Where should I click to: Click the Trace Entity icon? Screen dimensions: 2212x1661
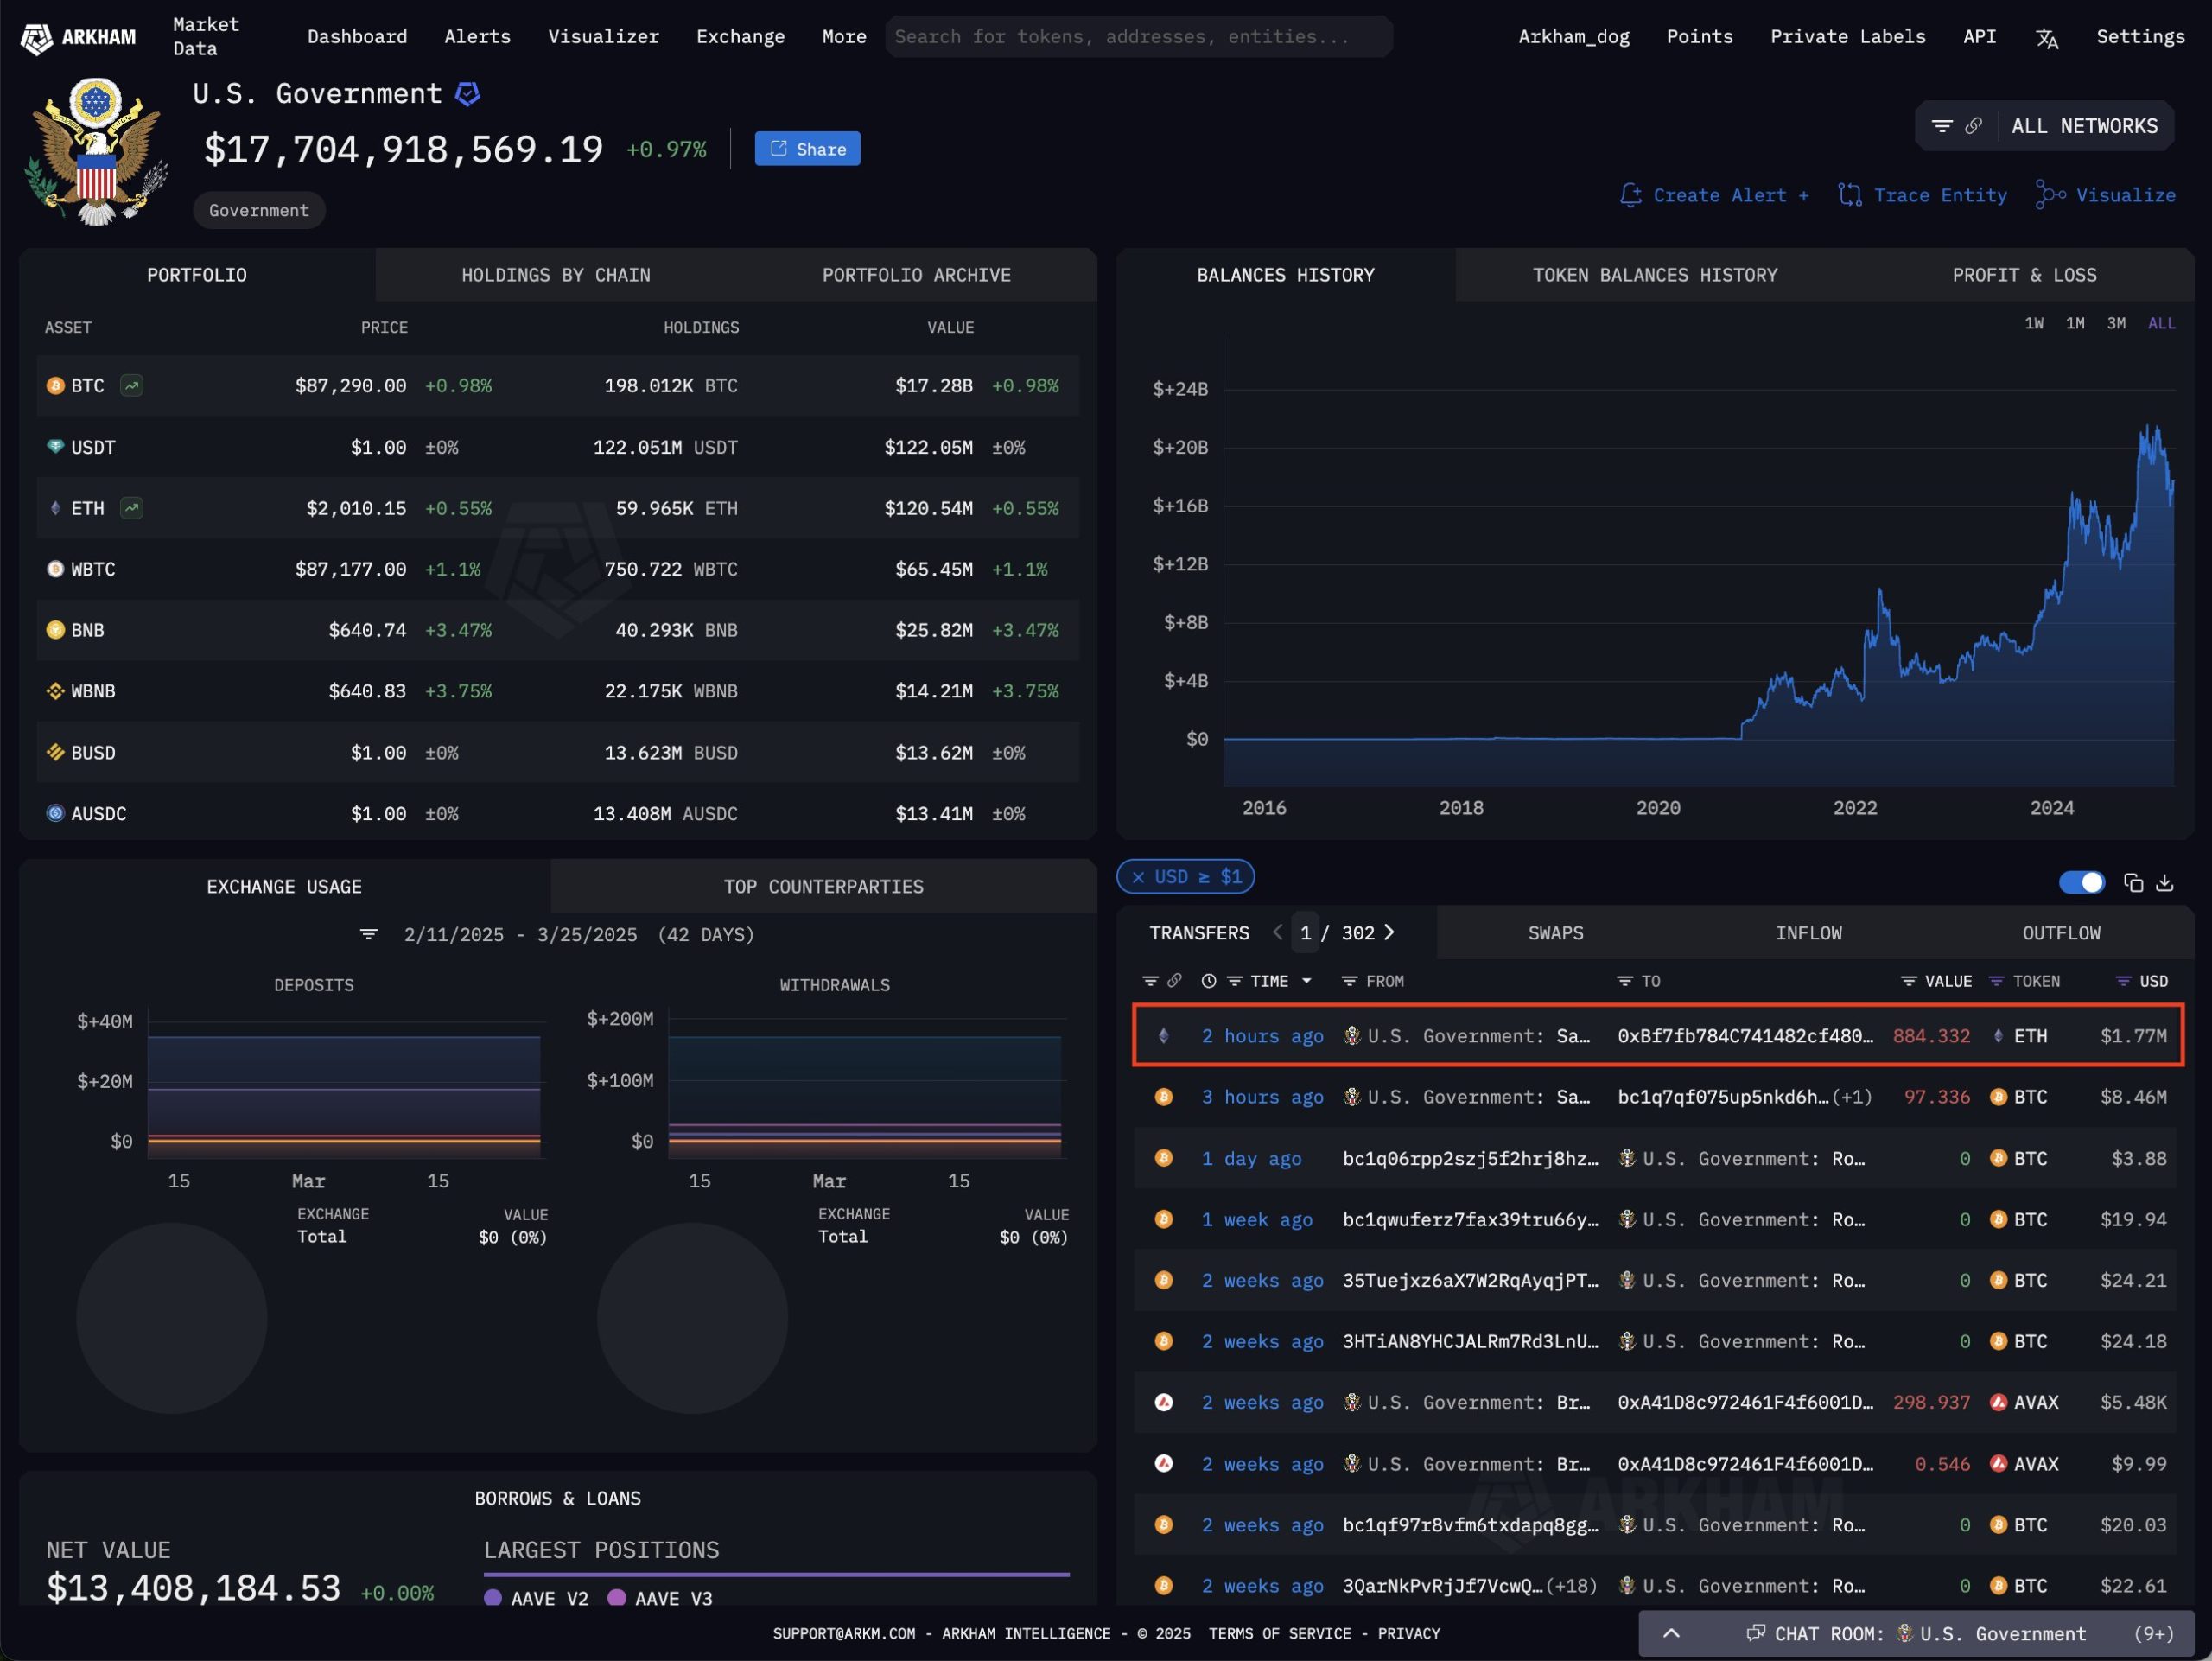coord(1849,195)
